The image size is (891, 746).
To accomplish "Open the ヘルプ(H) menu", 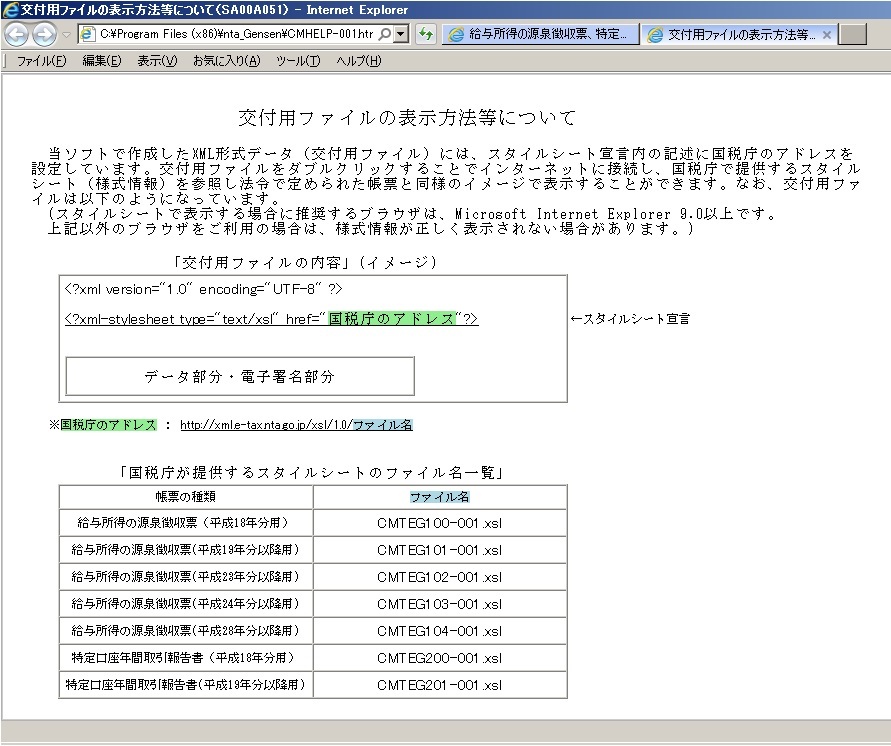I will coord(359,61).
